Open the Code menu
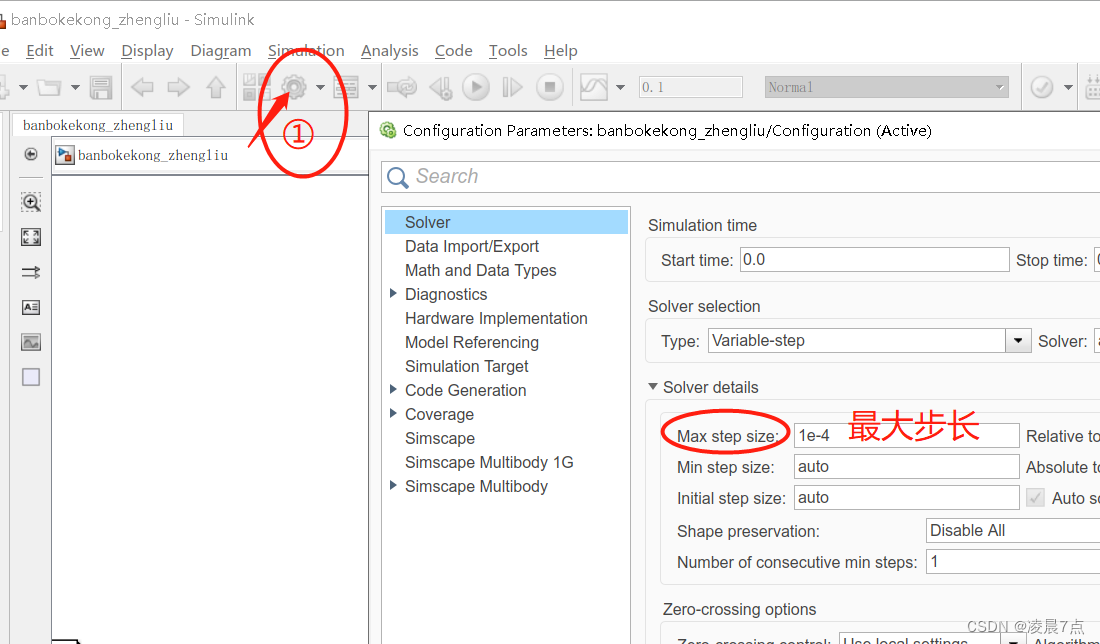Screen dimensions: 1100x644 pos(453,51)
